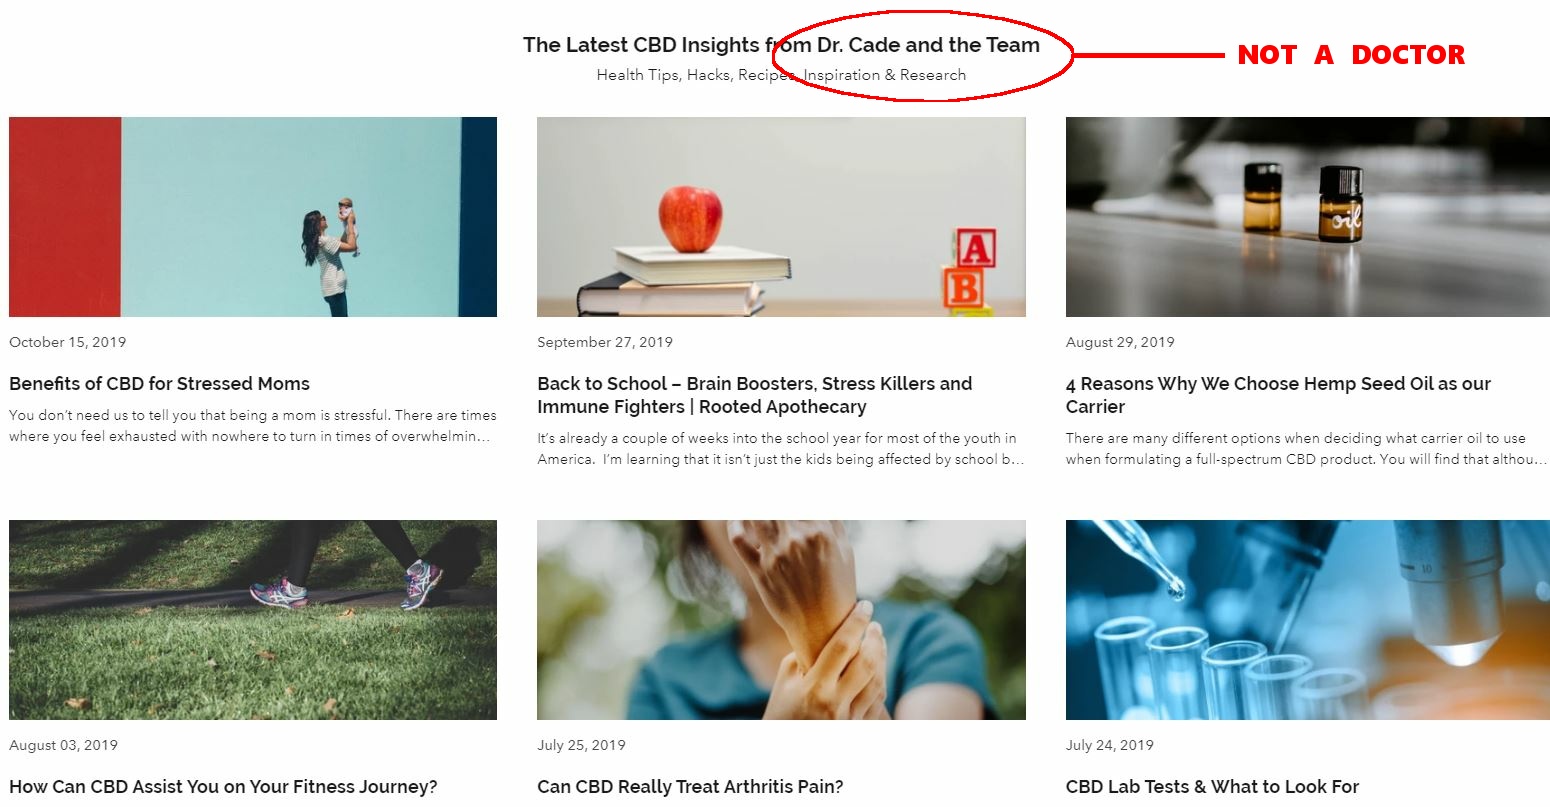Open the stressed moms article thumbnail
This screenshot has height=807, width=1550.
pos(253,217)
